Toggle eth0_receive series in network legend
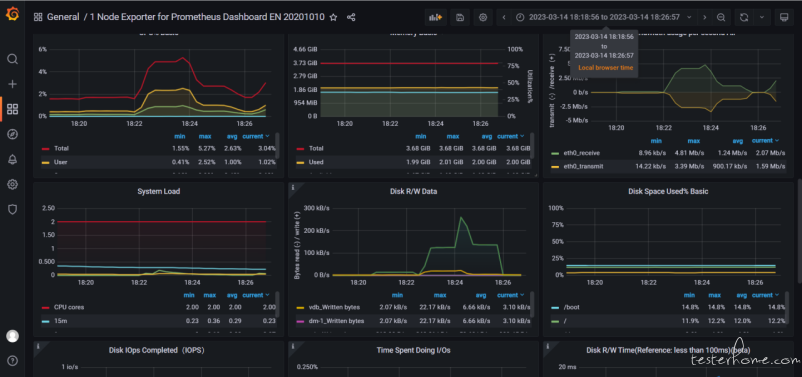 pyautogui.click(x=583, y=152)
